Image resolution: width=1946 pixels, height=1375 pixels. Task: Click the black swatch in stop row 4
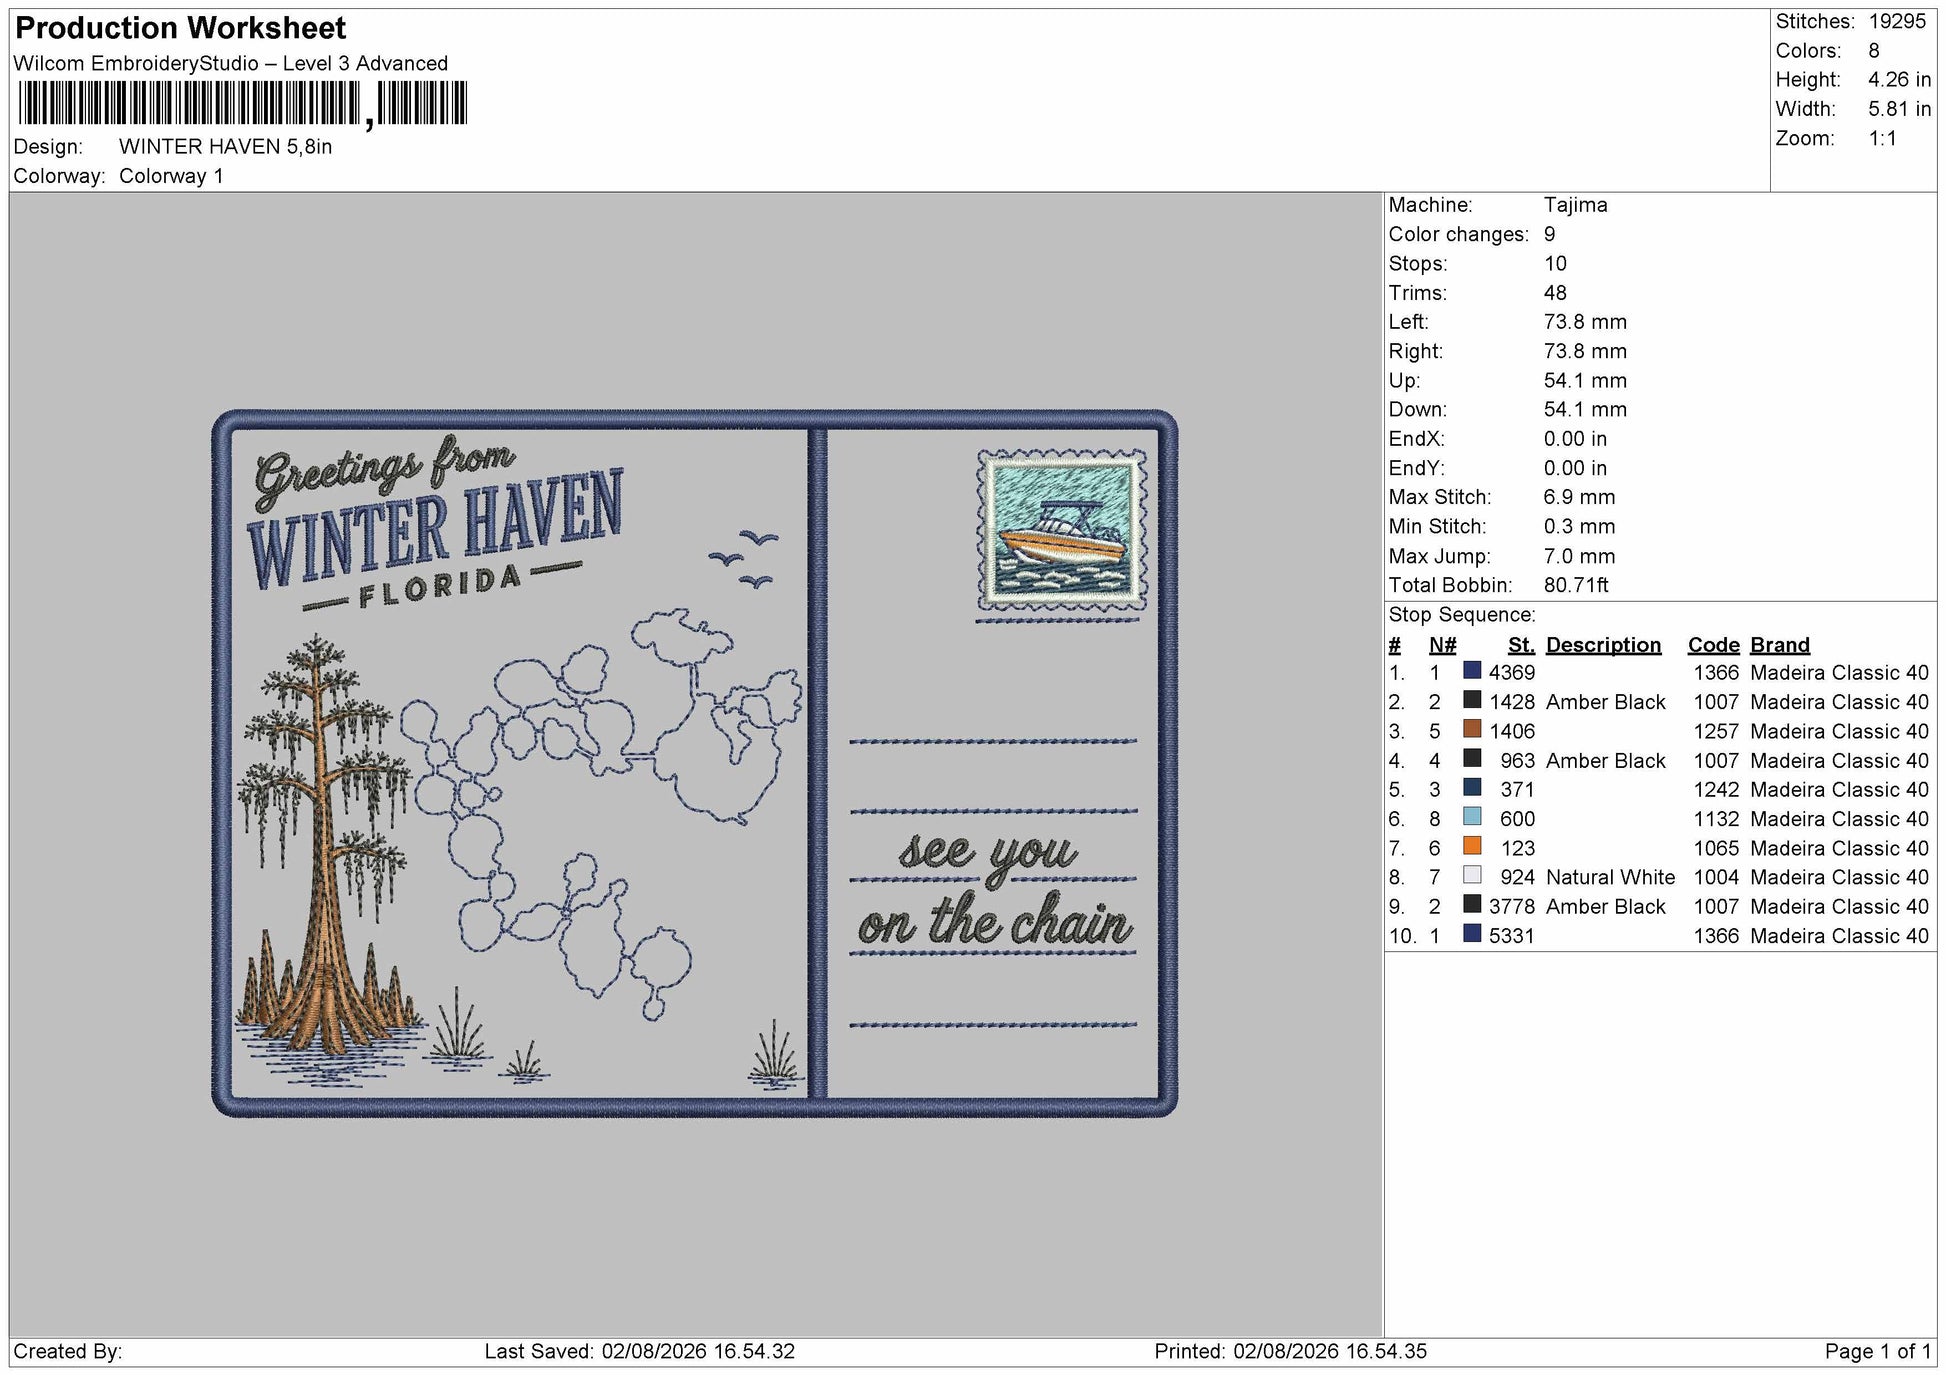tap(1472, 759)
